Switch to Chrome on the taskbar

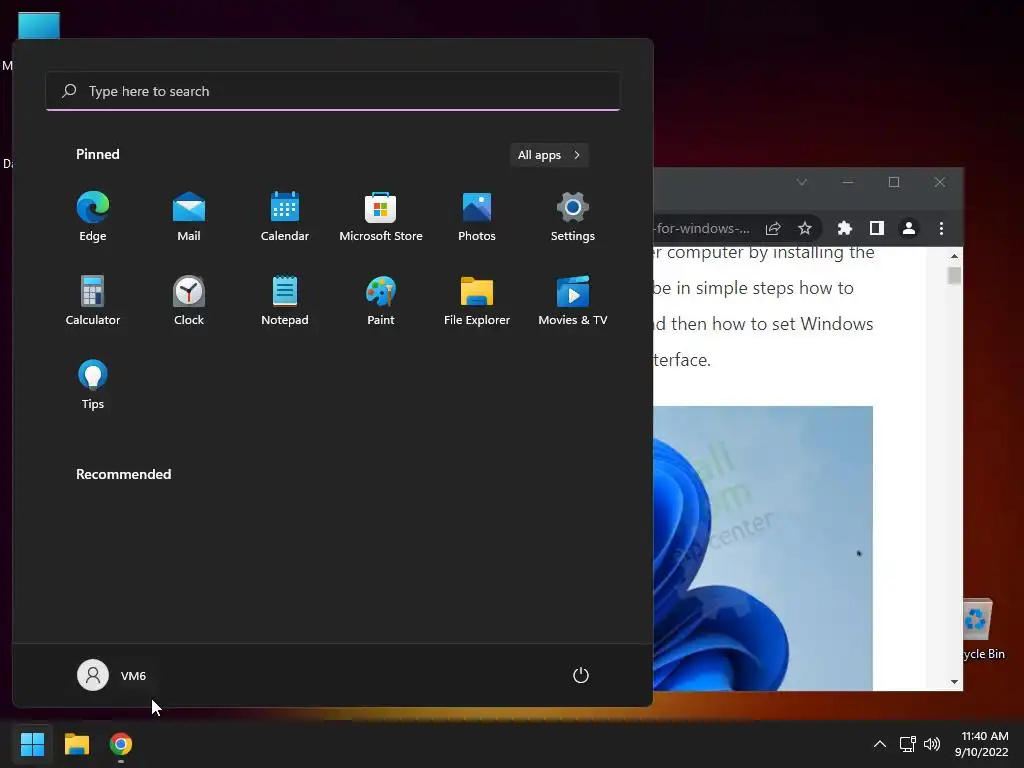click(121, 744)
